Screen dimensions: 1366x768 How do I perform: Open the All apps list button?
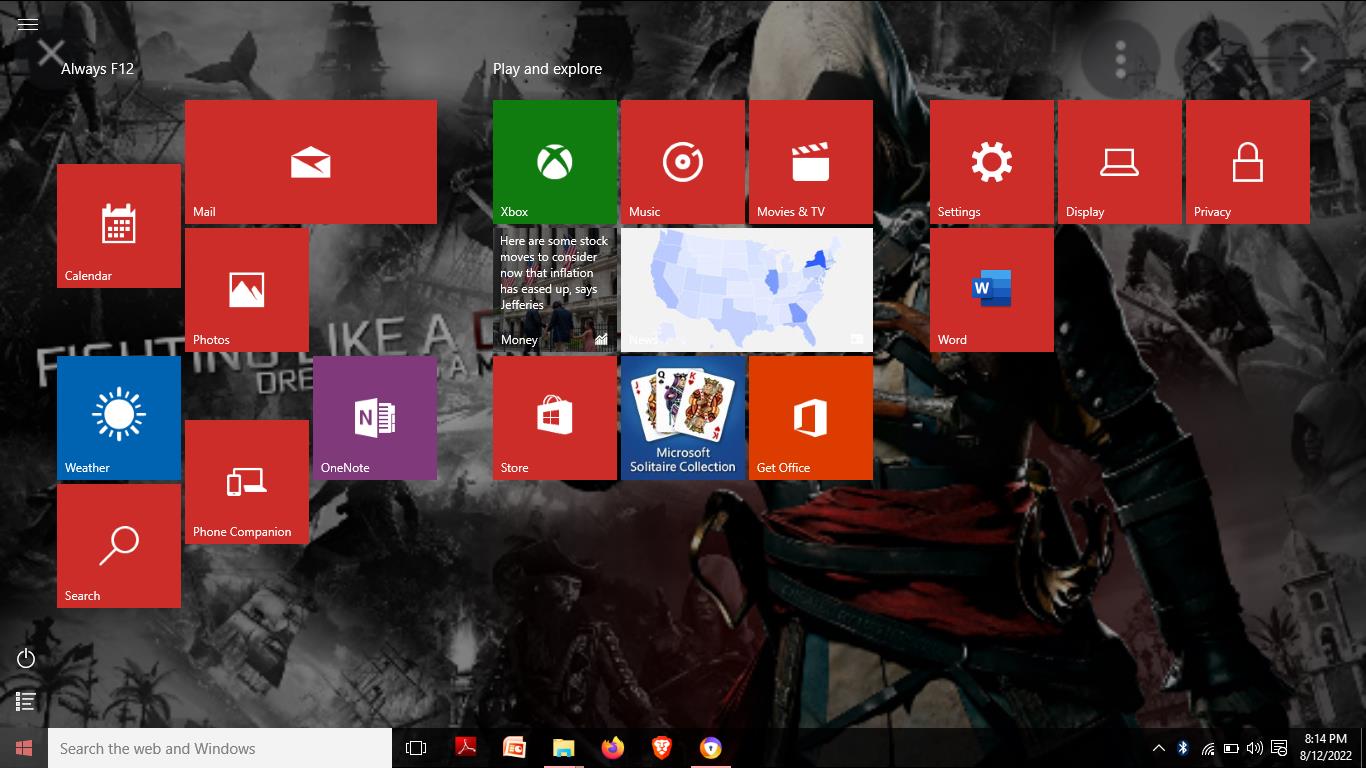coord(26,701)
